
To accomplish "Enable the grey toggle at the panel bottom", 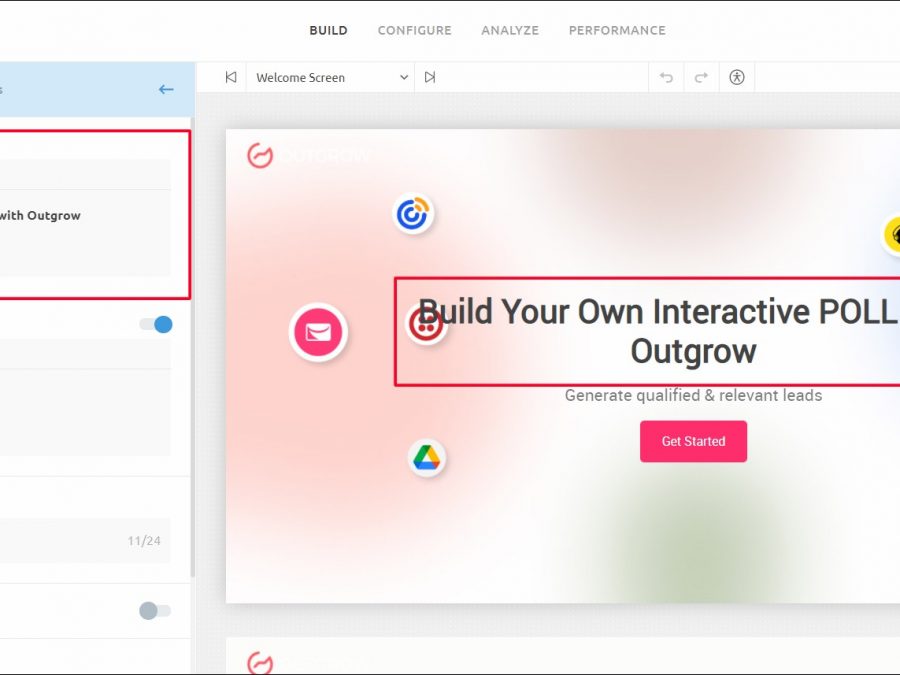I will click(x=155, y=611).
